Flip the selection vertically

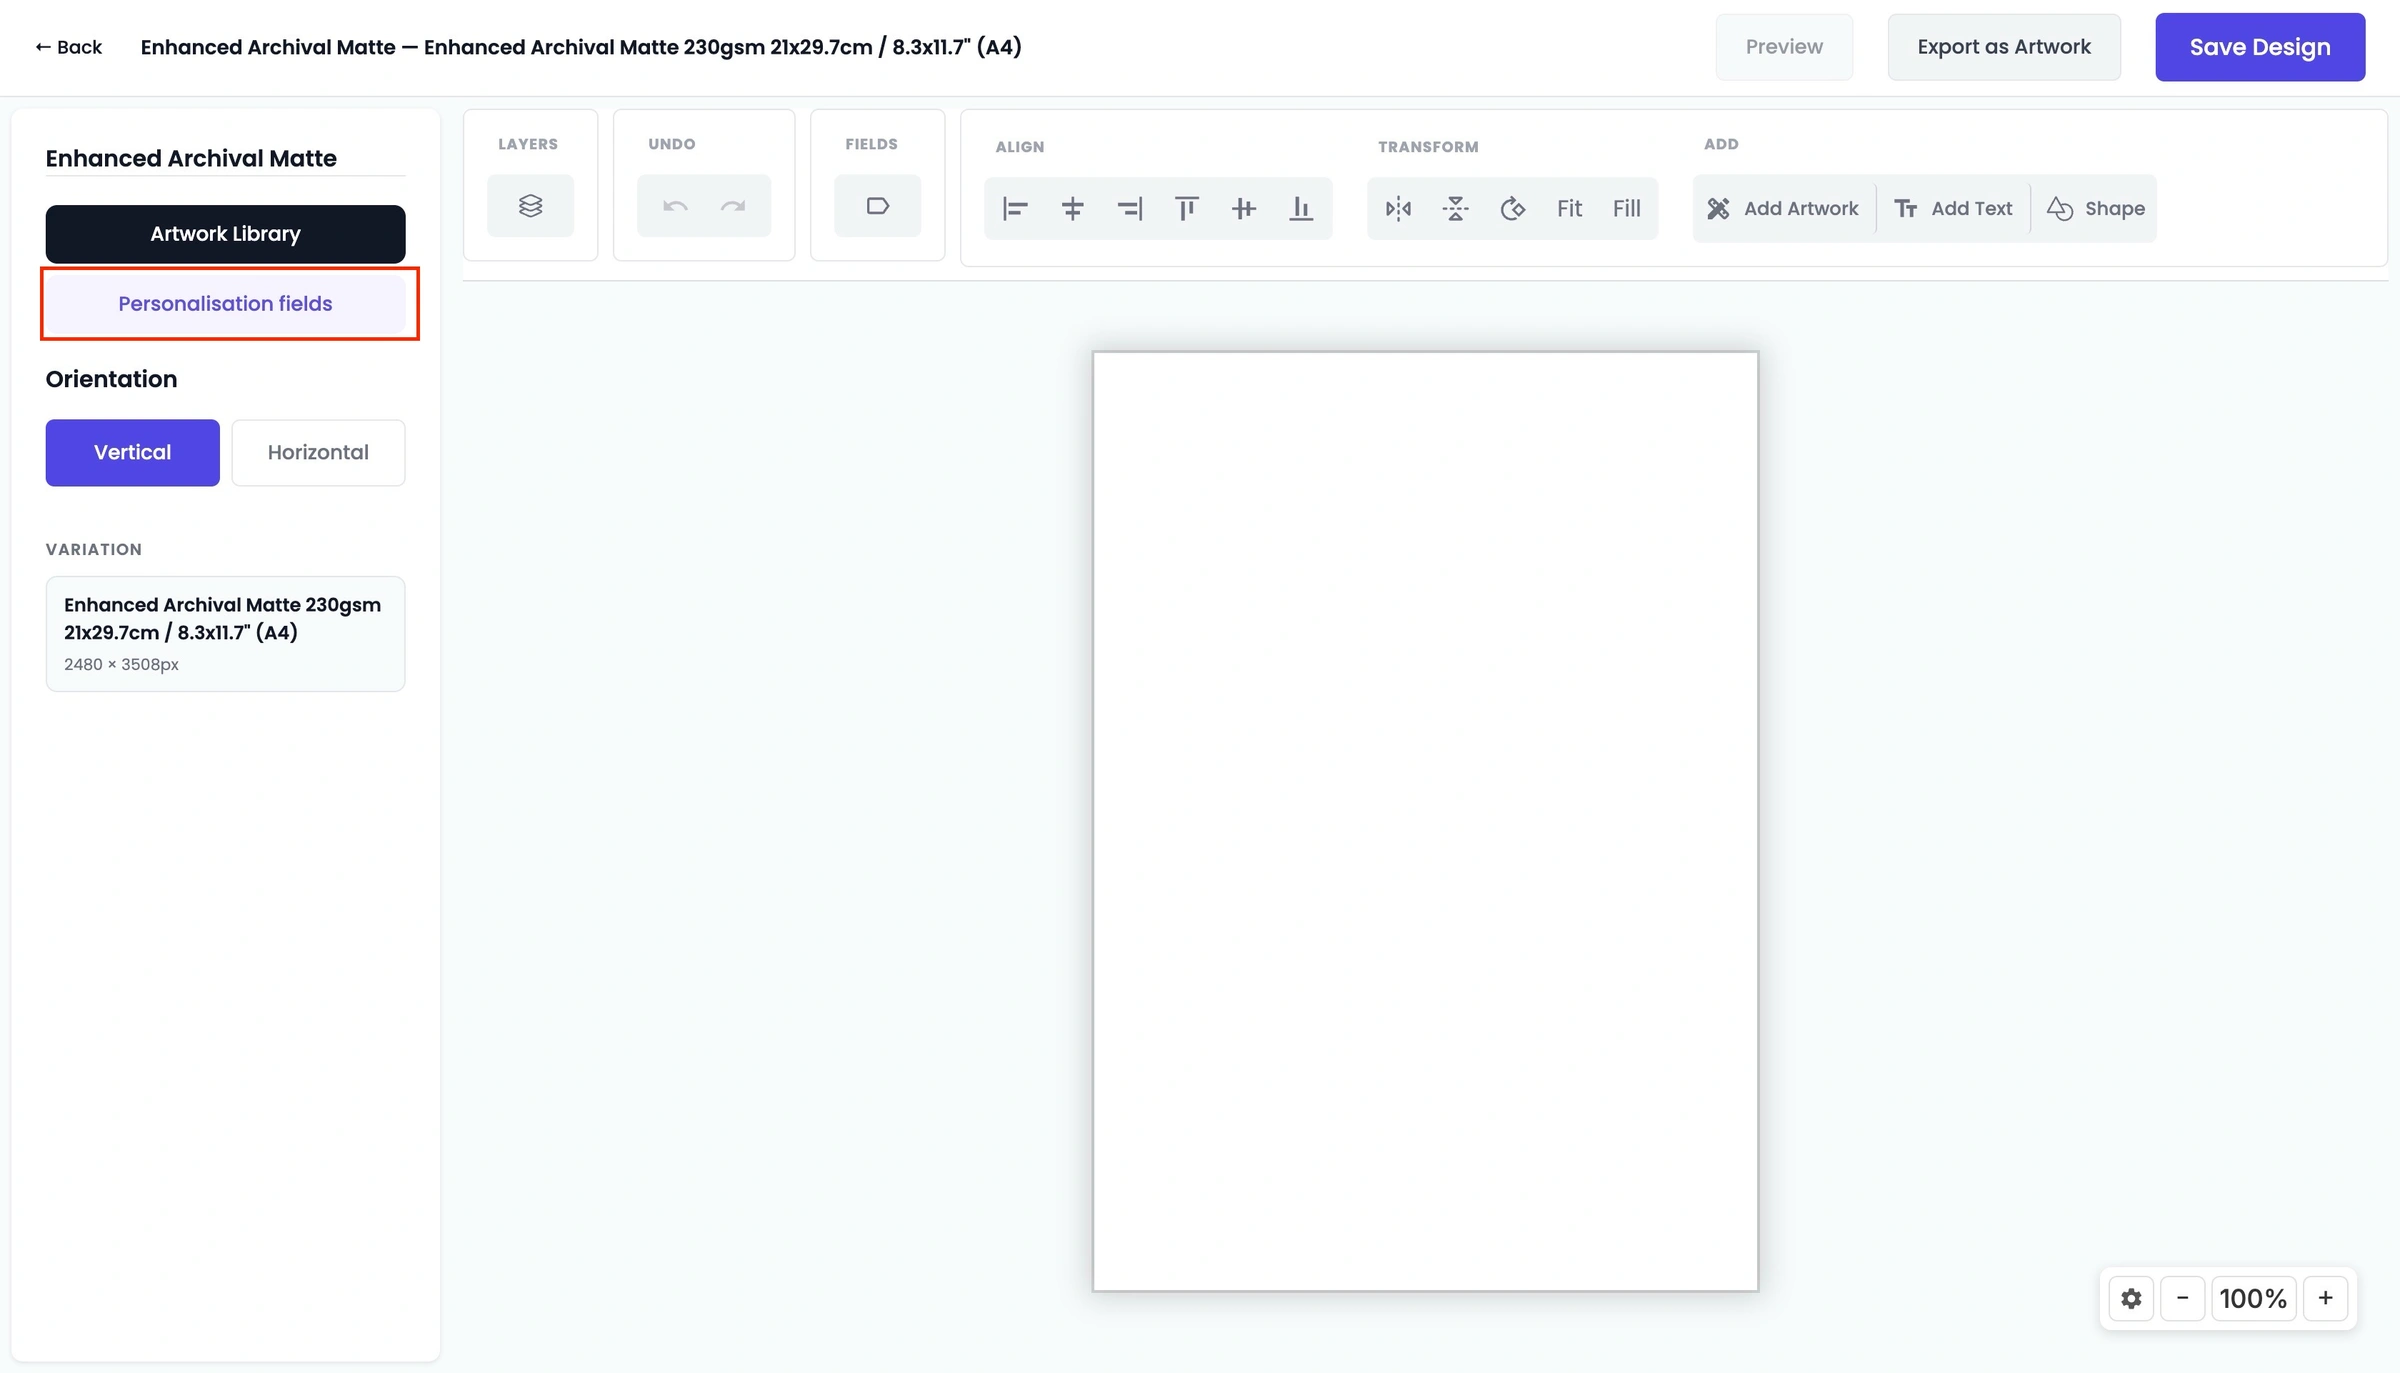(x=1455, y=208)
